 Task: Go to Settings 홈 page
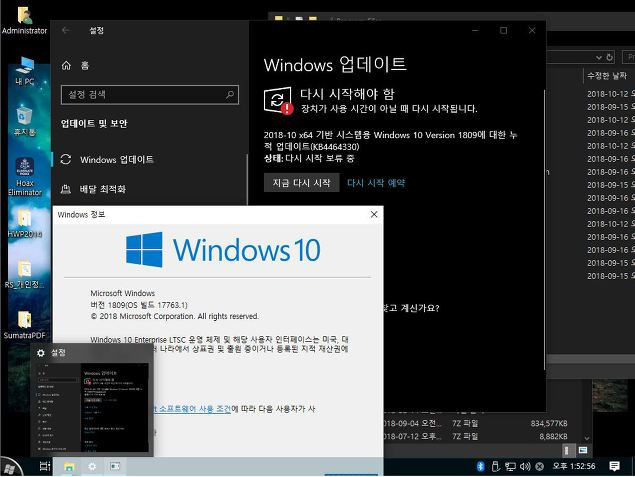pyautogui.click(x=75, y=65)
